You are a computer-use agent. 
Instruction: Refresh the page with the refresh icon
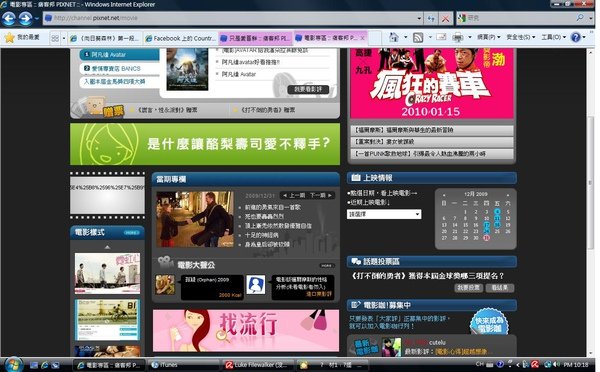432,18
